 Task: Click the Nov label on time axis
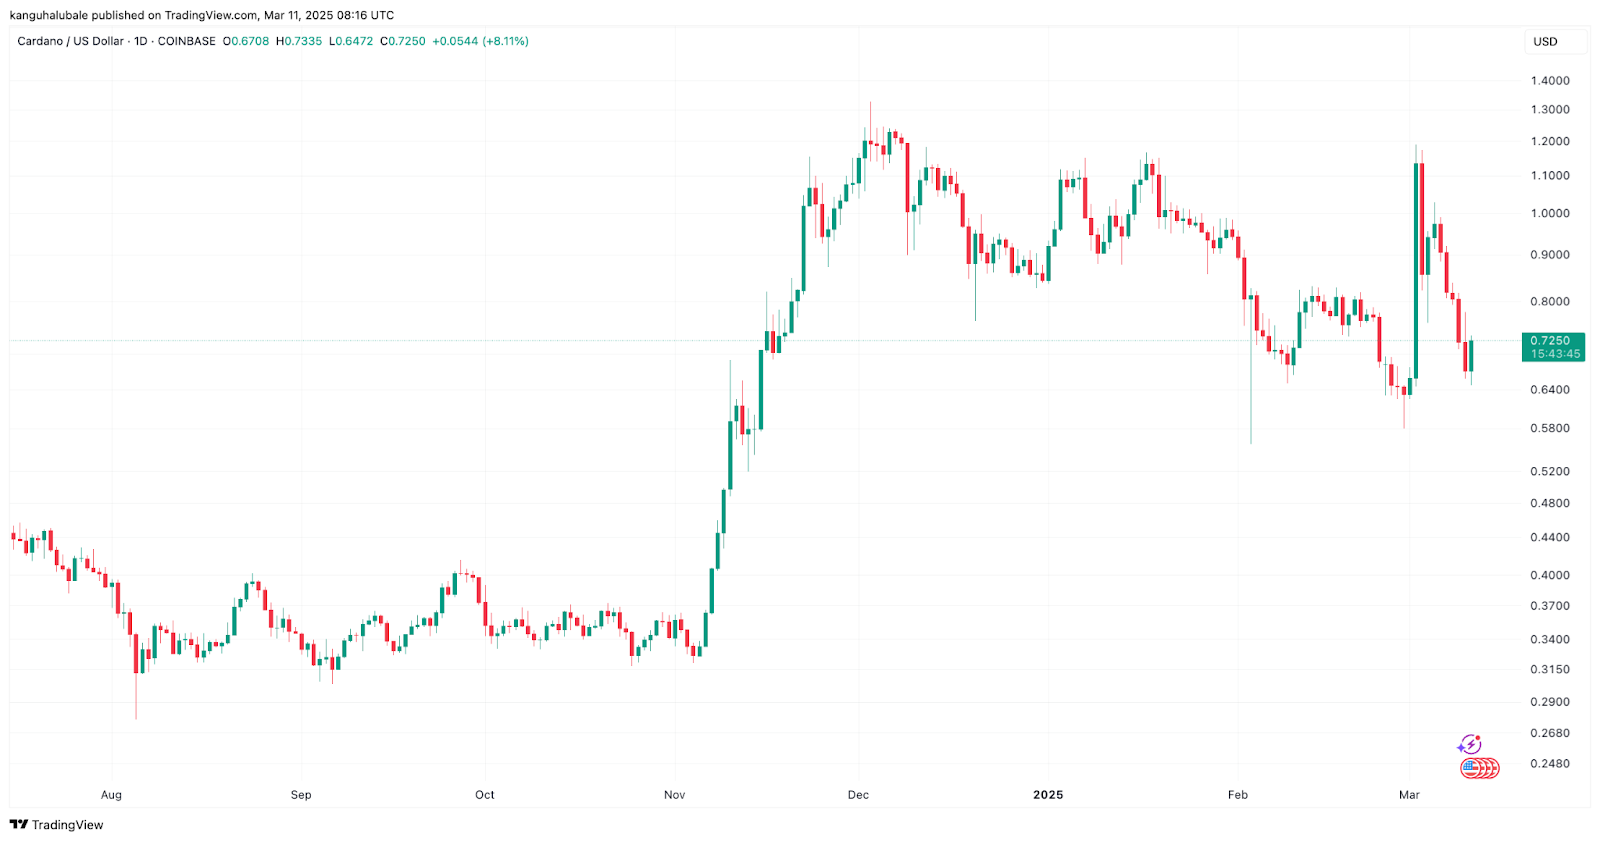pyautogui.click(x=675, y=795)
